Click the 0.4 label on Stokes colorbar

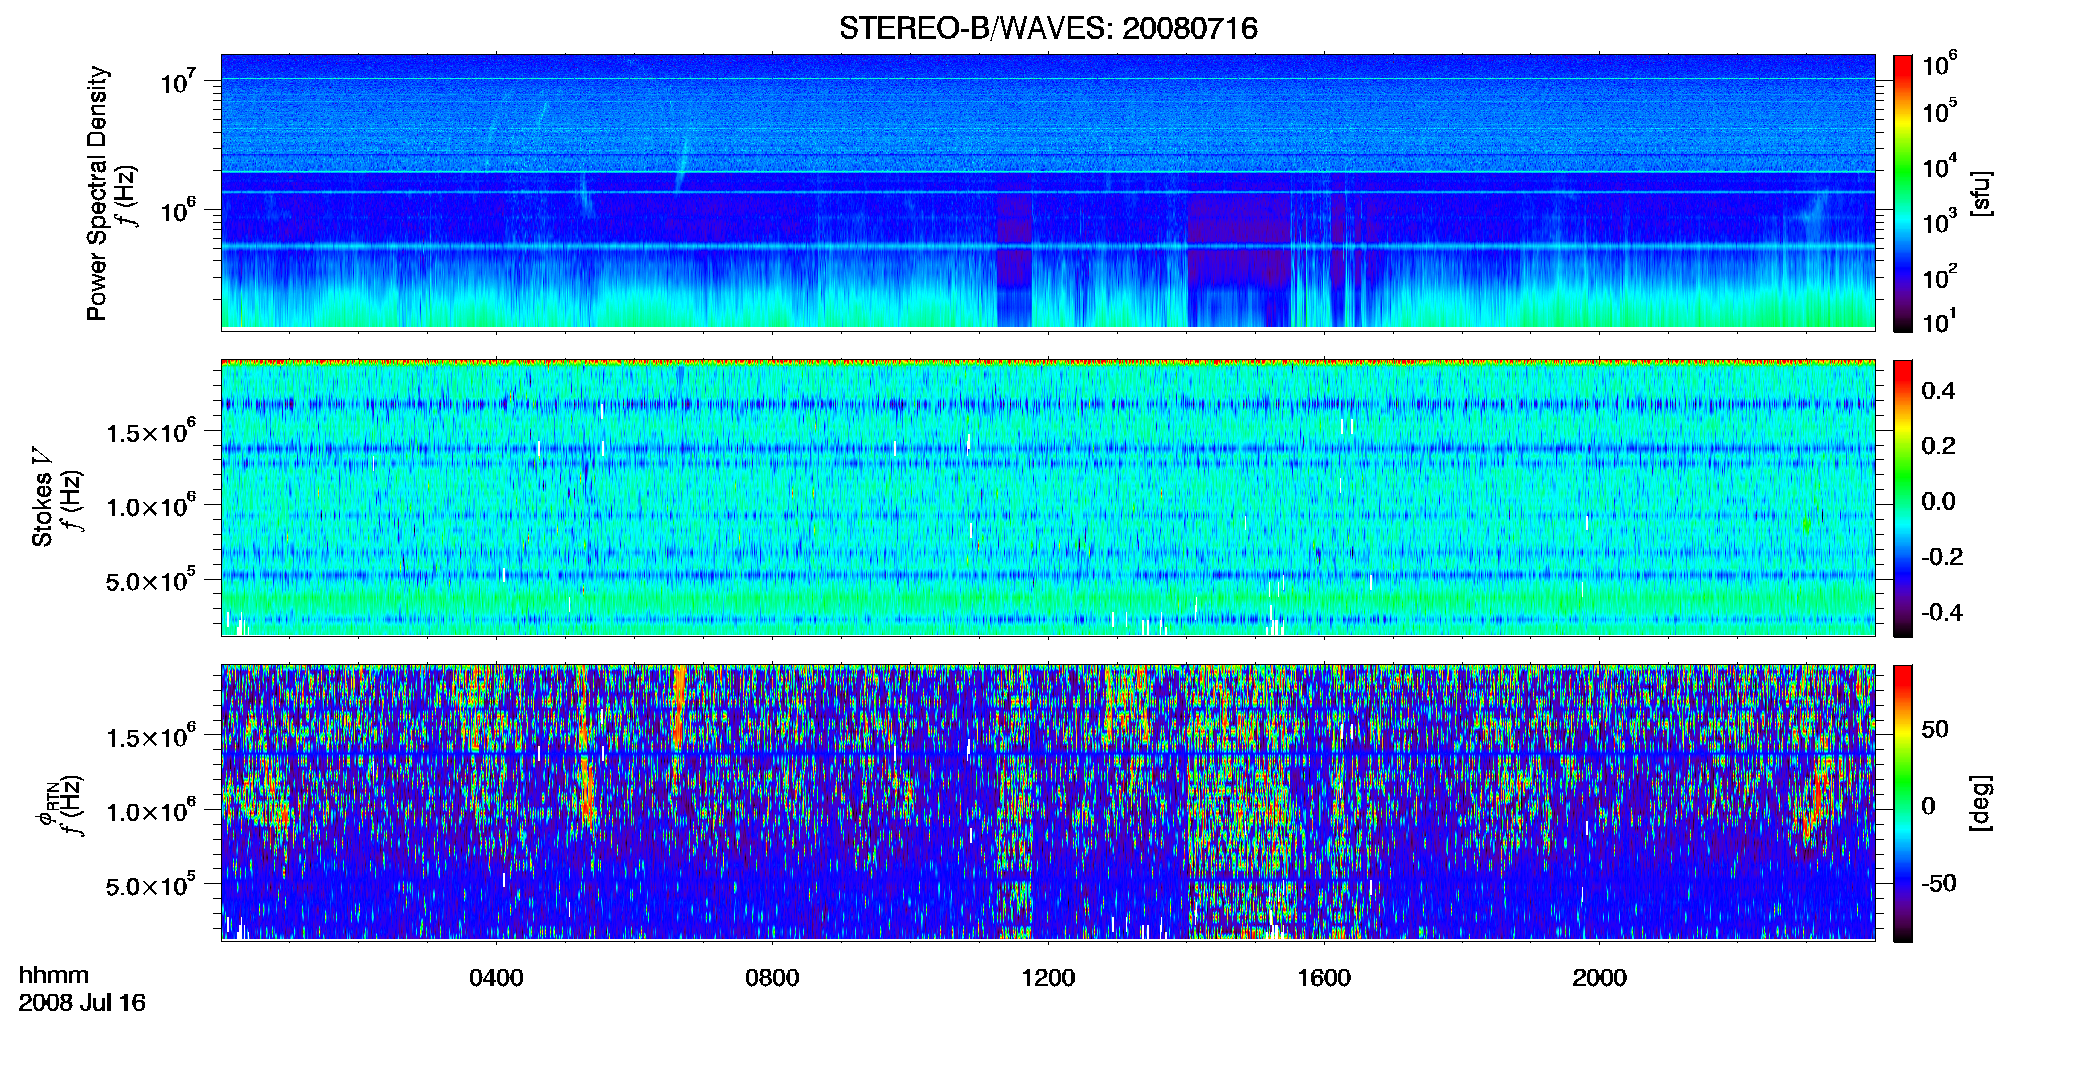[1938, 391]
